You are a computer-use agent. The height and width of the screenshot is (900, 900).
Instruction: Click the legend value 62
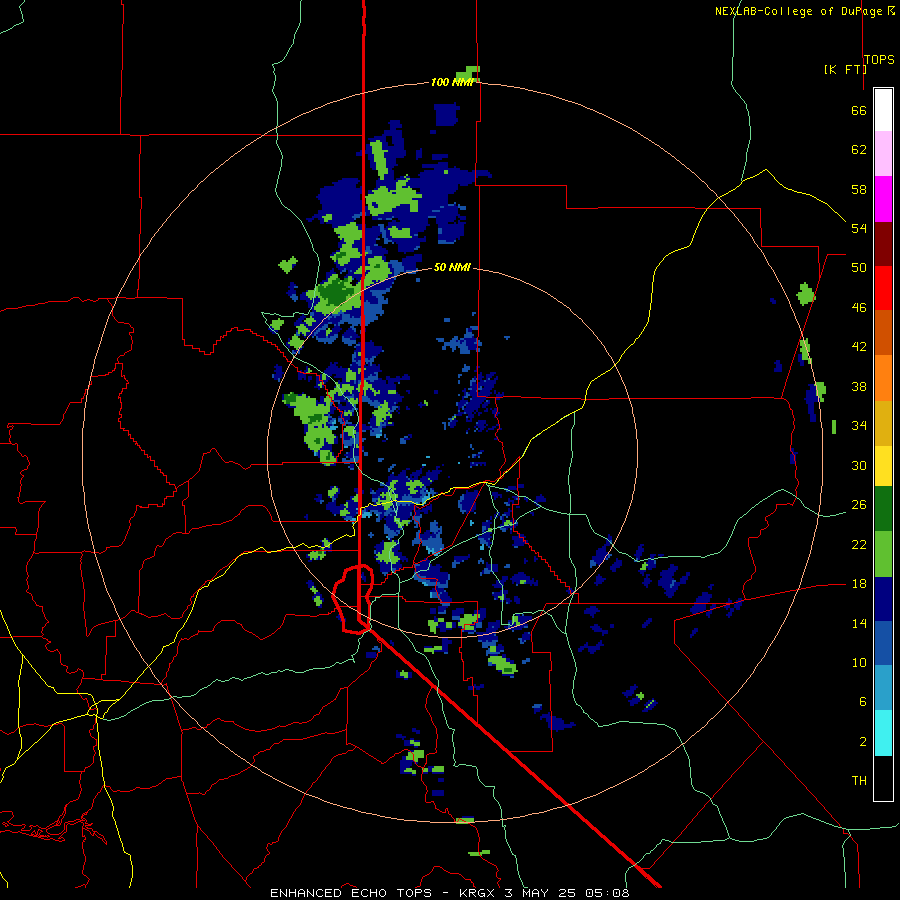click(x=859, y=150)
